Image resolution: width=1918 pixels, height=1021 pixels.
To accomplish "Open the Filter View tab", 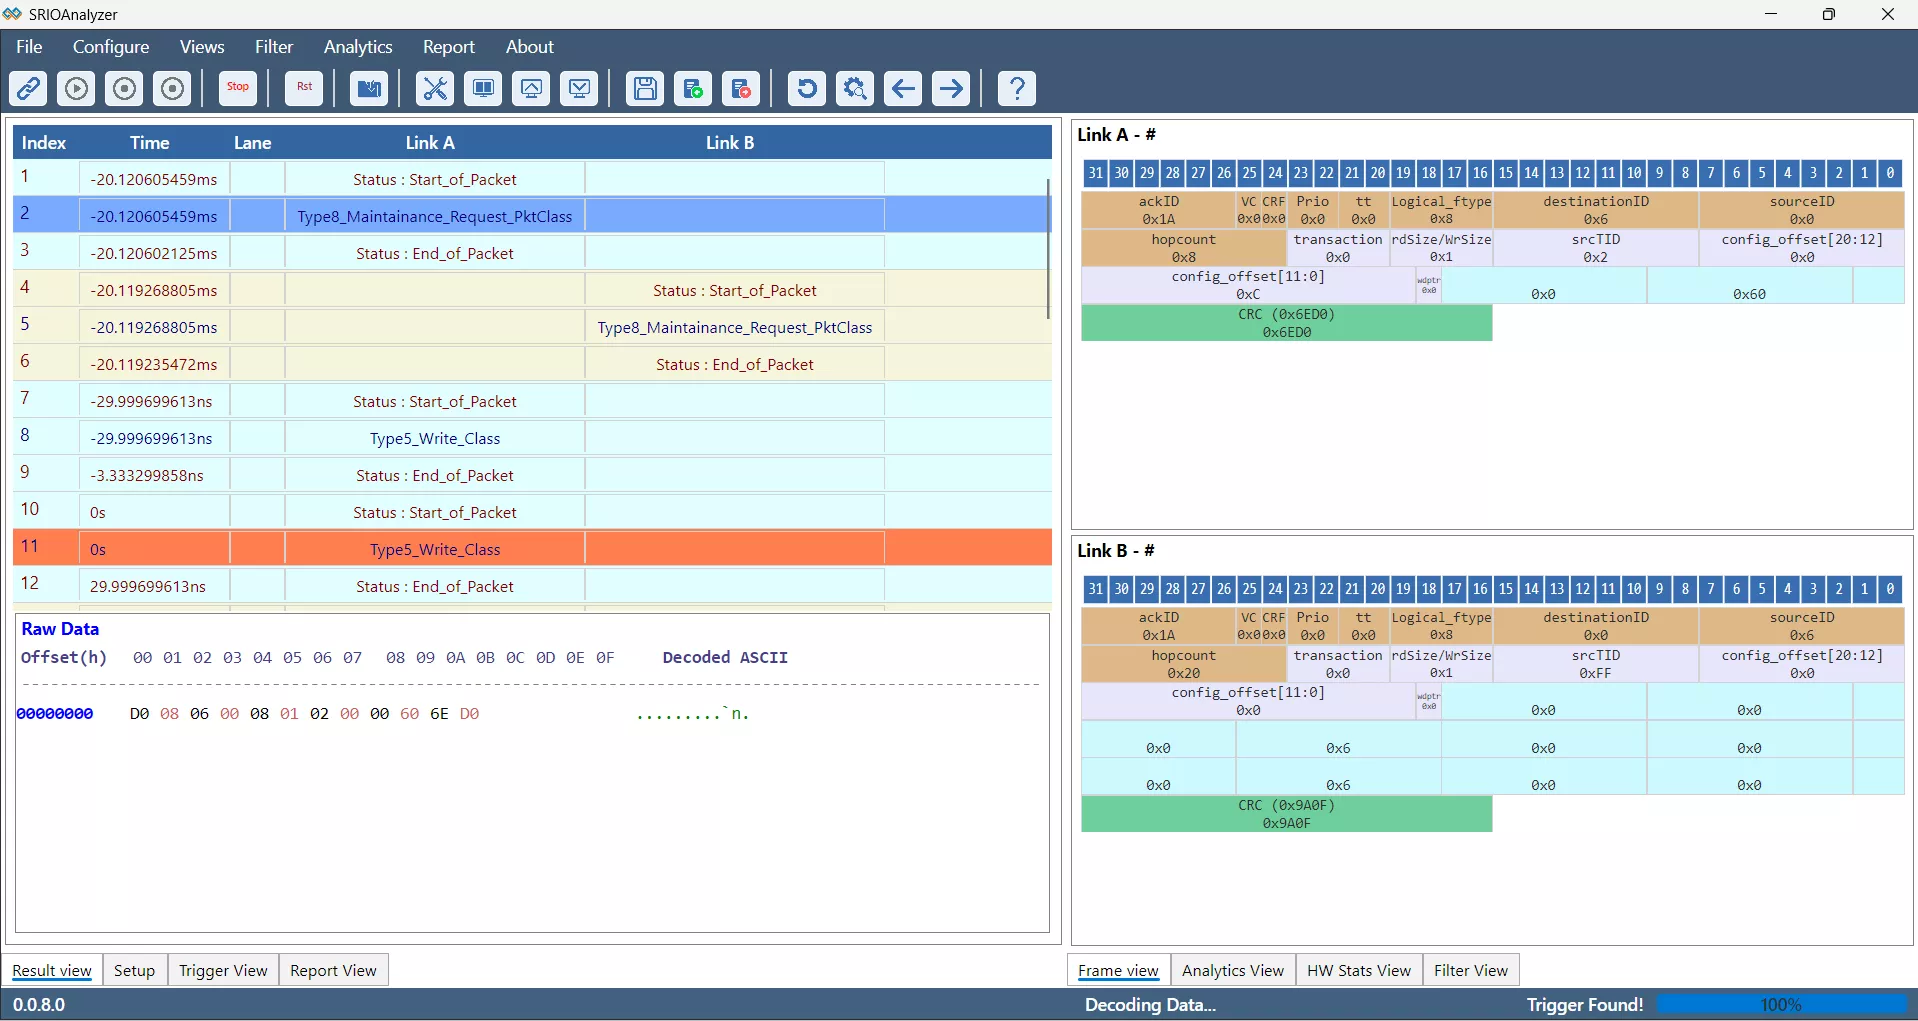I will pos(1470,970).
